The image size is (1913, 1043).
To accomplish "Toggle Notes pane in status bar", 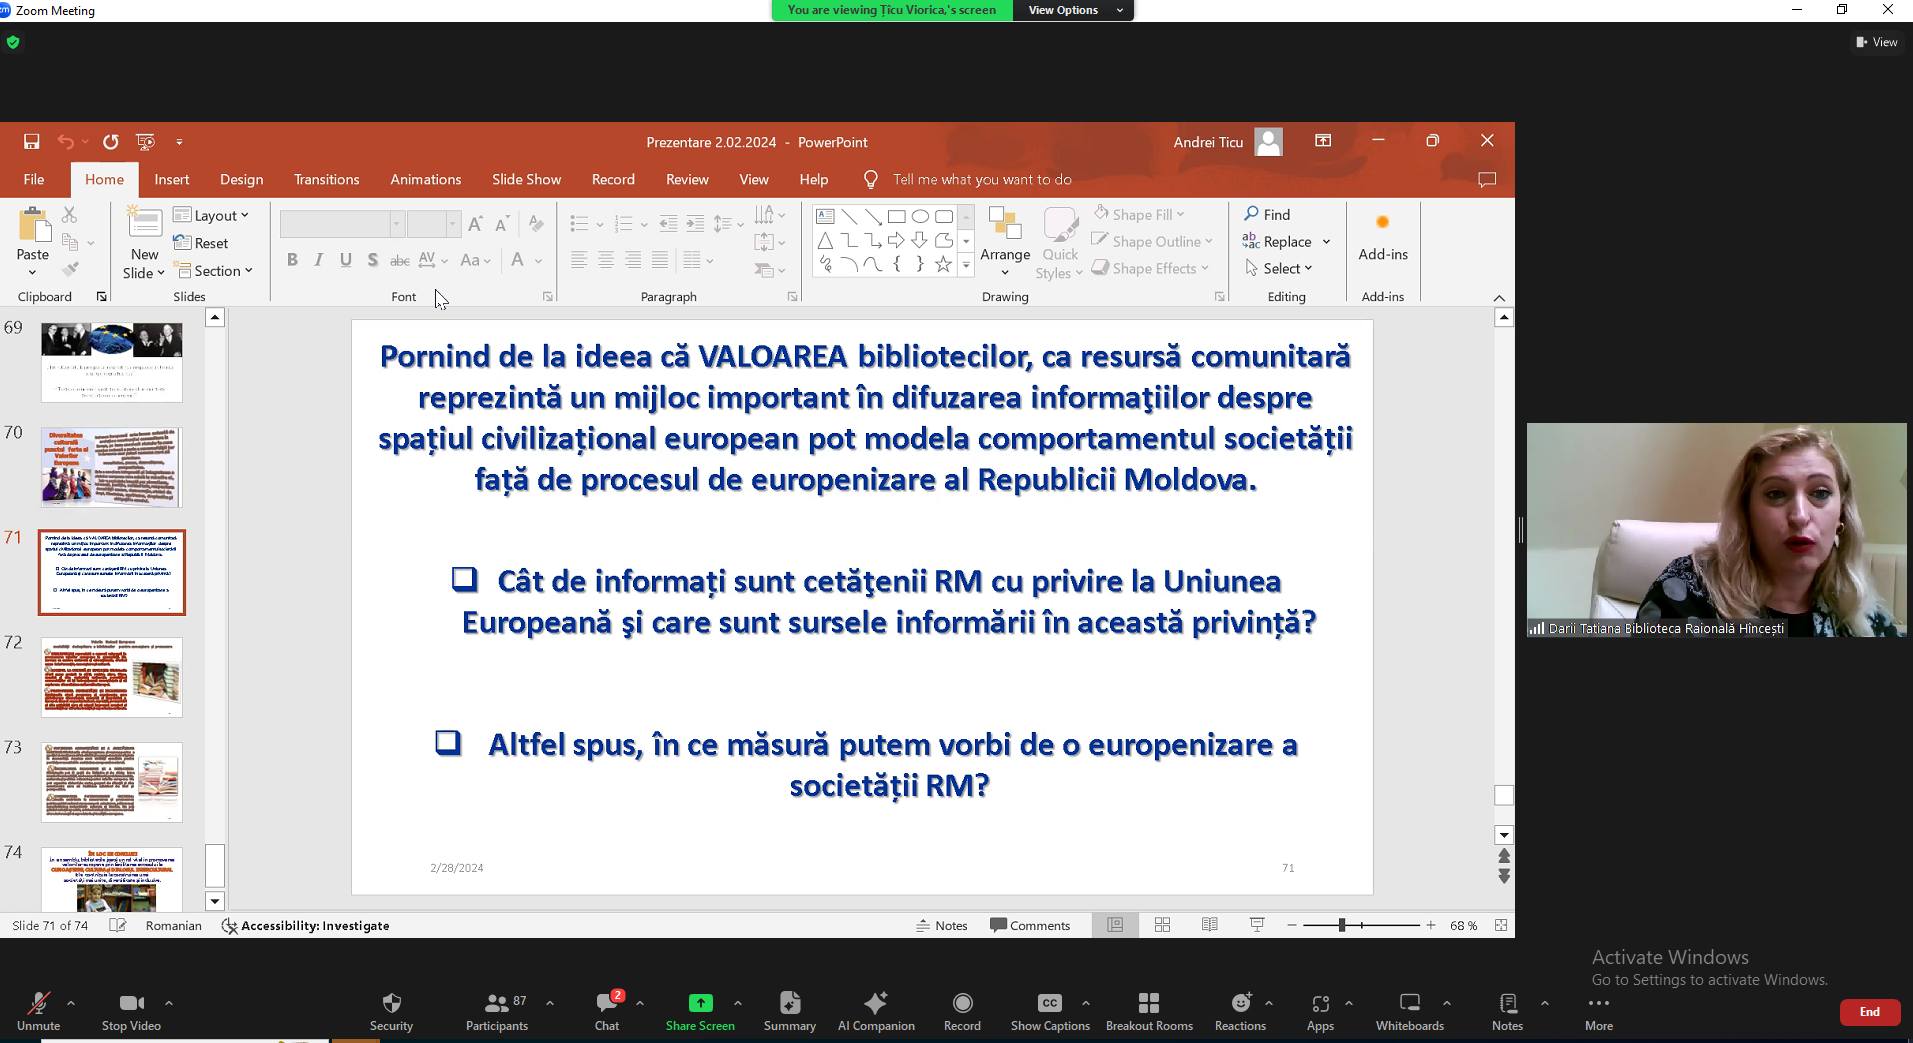I will [x=941, y=925].
